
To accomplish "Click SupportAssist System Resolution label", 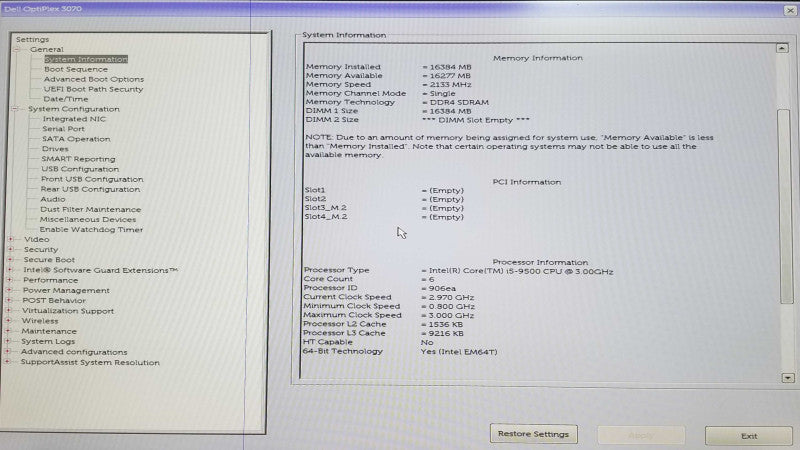I will click(90, 362).
